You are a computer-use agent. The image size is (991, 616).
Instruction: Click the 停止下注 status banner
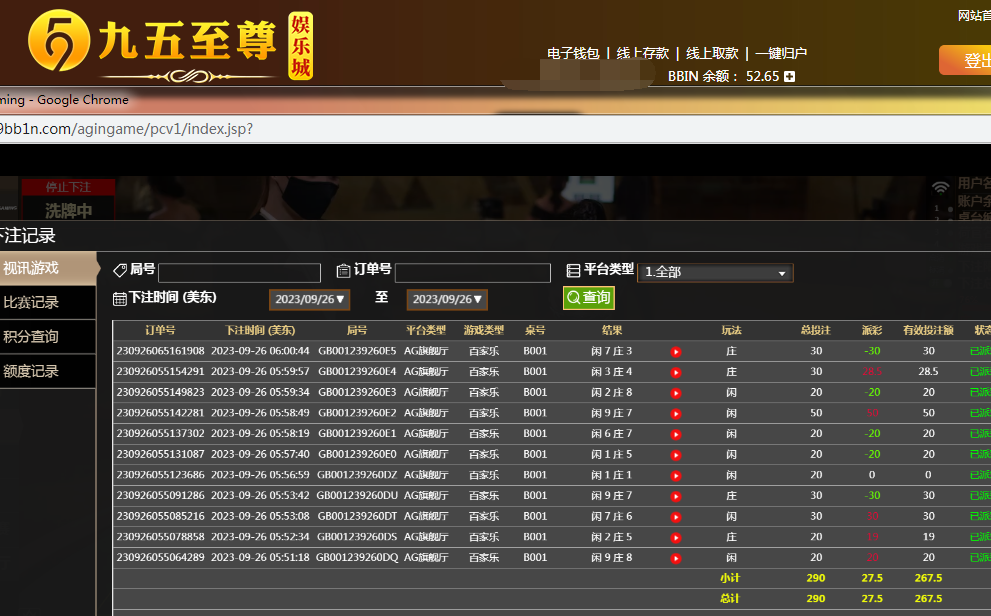68,187
